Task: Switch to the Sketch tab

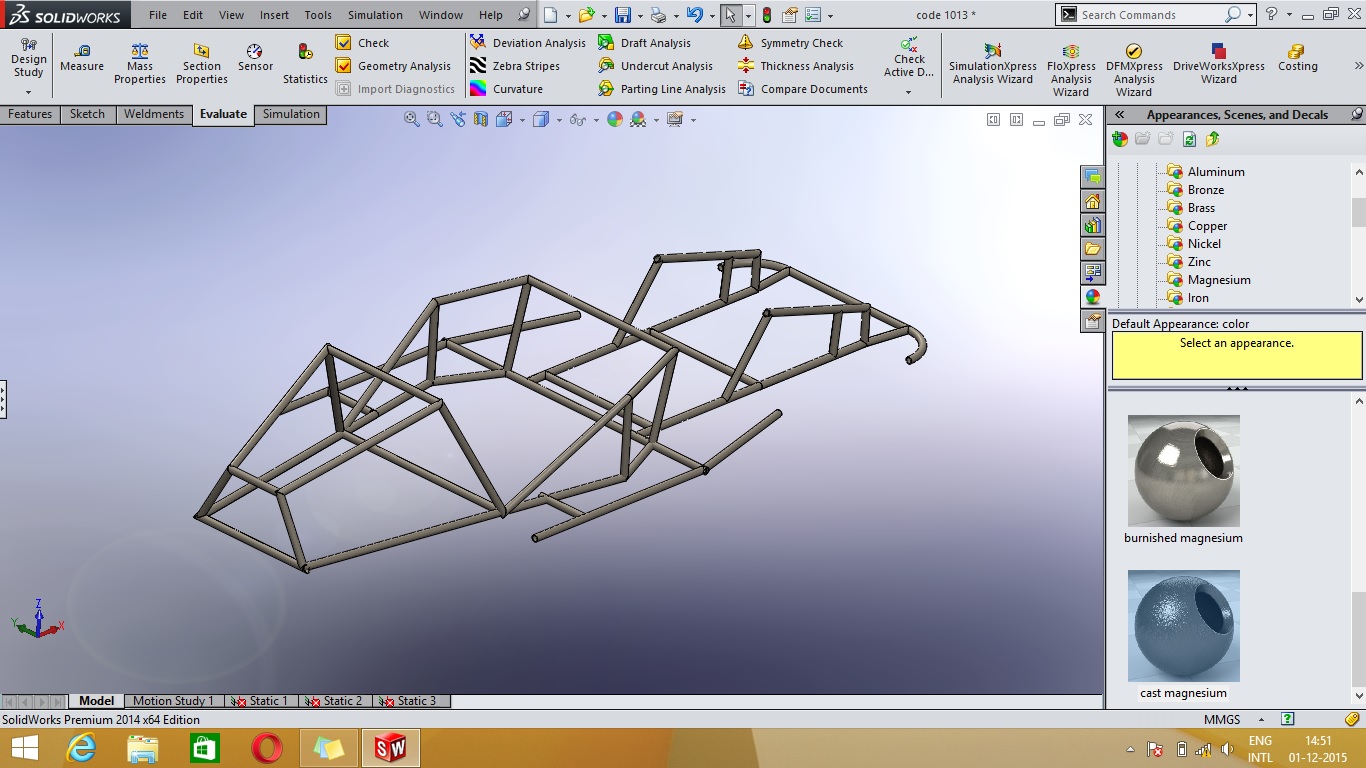Action: point(87,114)
